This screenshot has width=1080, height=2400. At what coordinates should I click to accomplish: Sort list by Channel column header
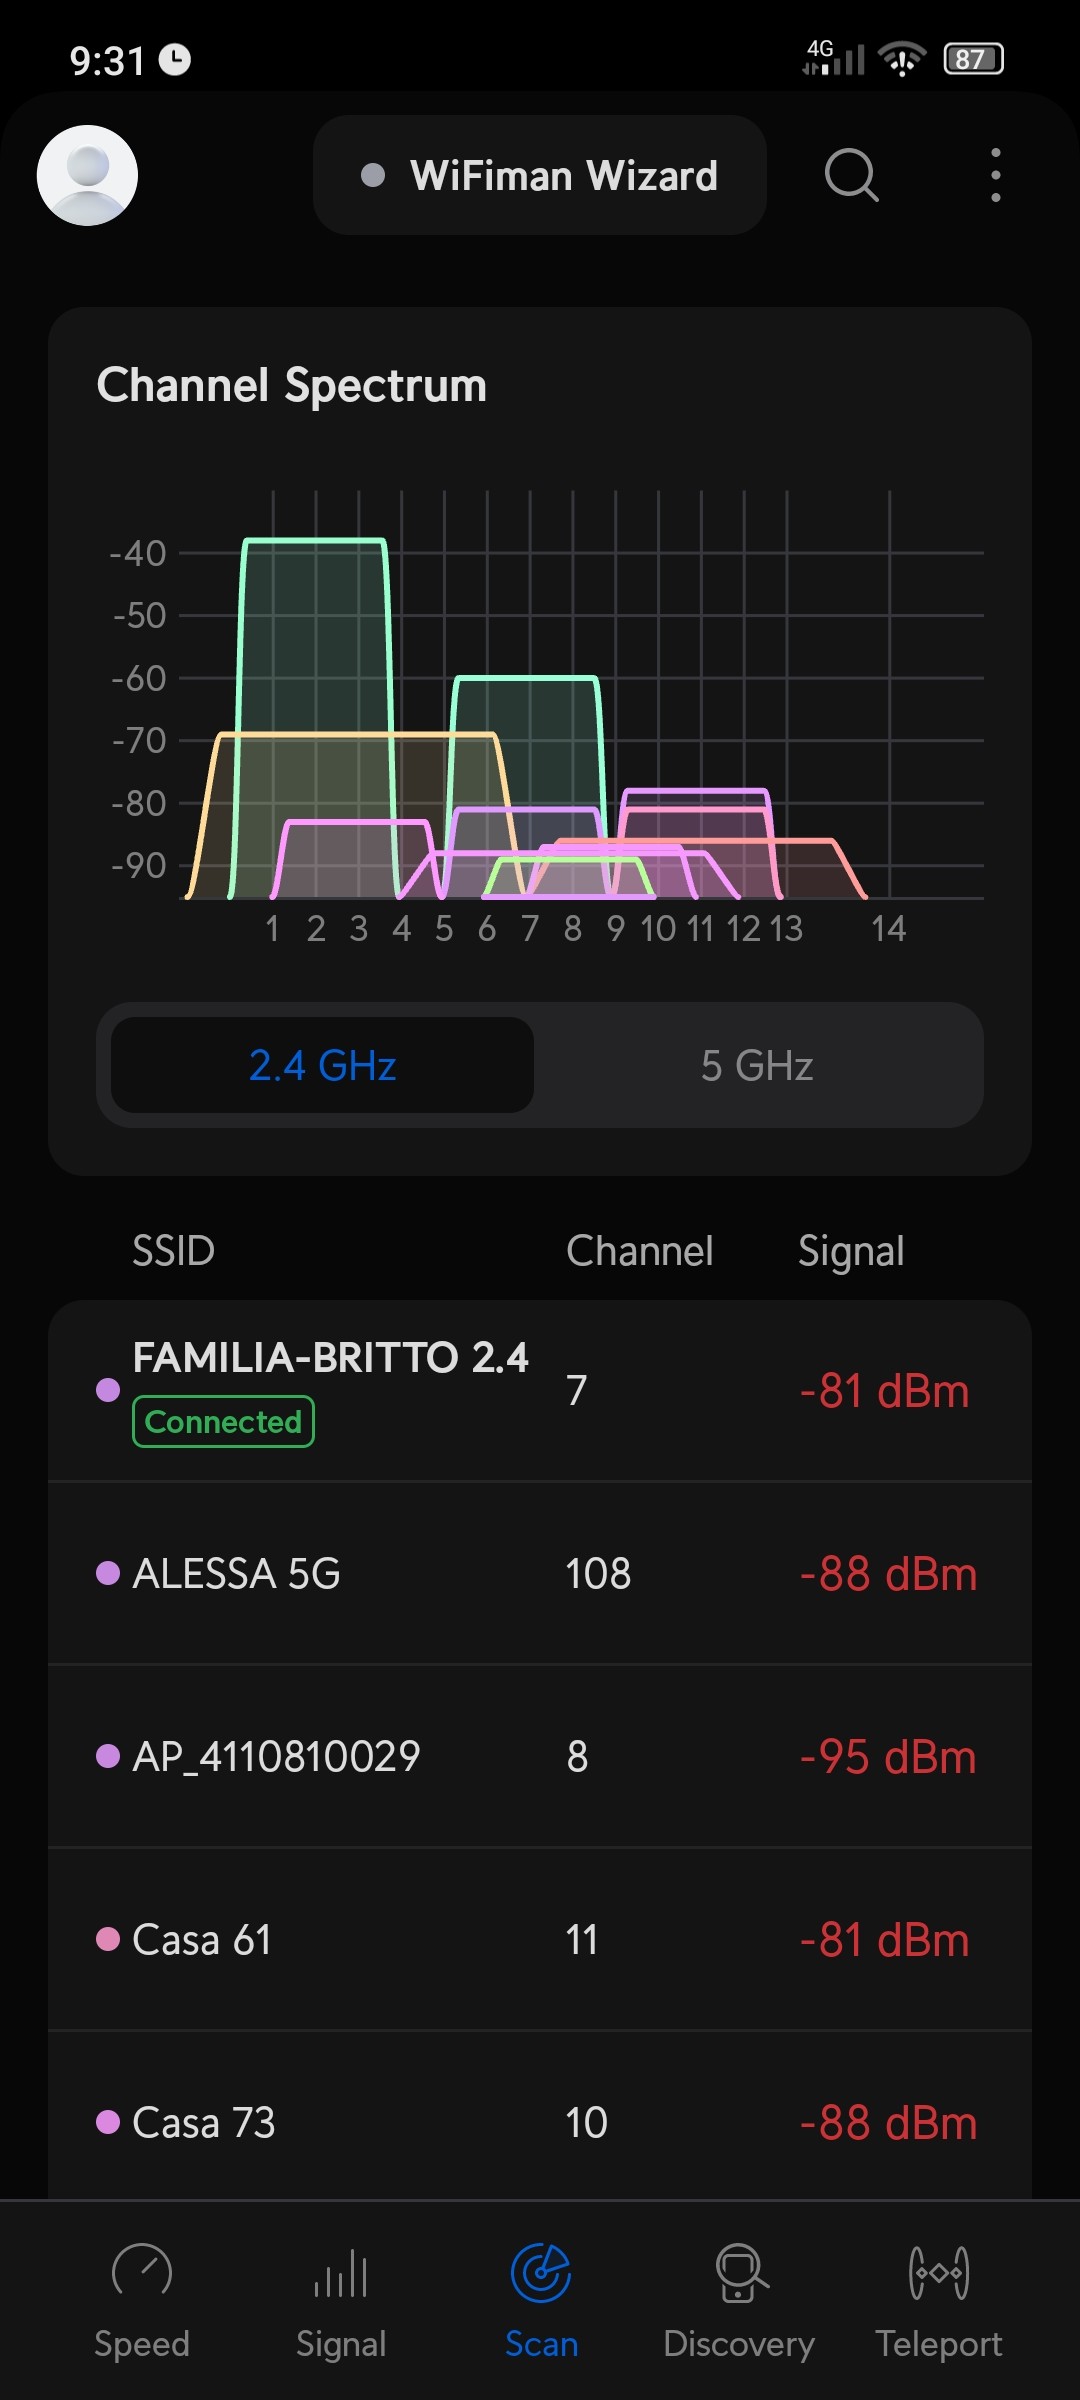pos(640,1251)
